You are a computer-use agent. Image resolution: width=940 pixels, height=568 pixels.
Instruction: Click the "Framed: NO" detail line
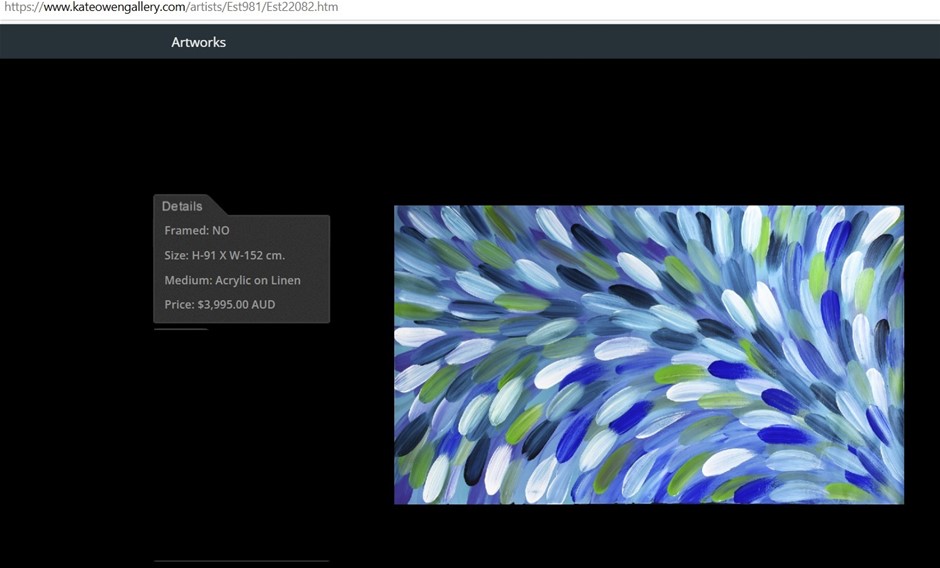click(x=197, y=231)
